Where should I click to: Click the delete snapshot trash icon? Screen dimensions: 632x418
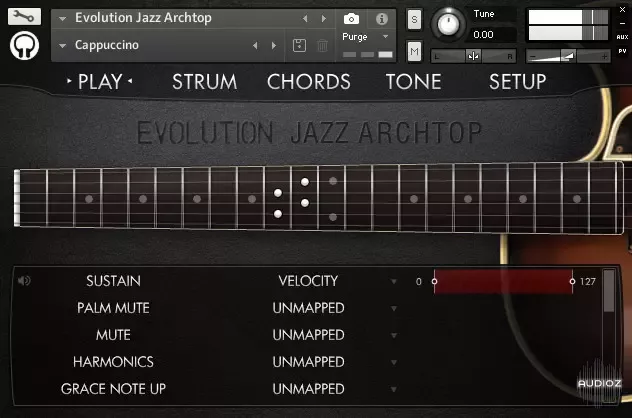tap(322, 46)
